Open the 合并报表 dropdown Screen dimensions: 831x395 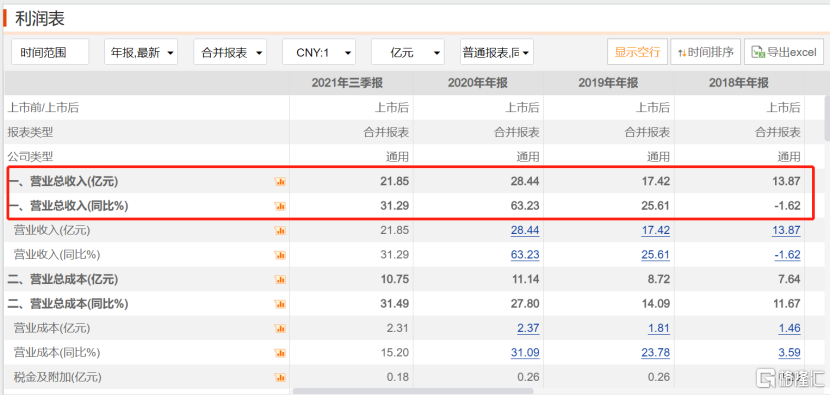tap(230, 52)
